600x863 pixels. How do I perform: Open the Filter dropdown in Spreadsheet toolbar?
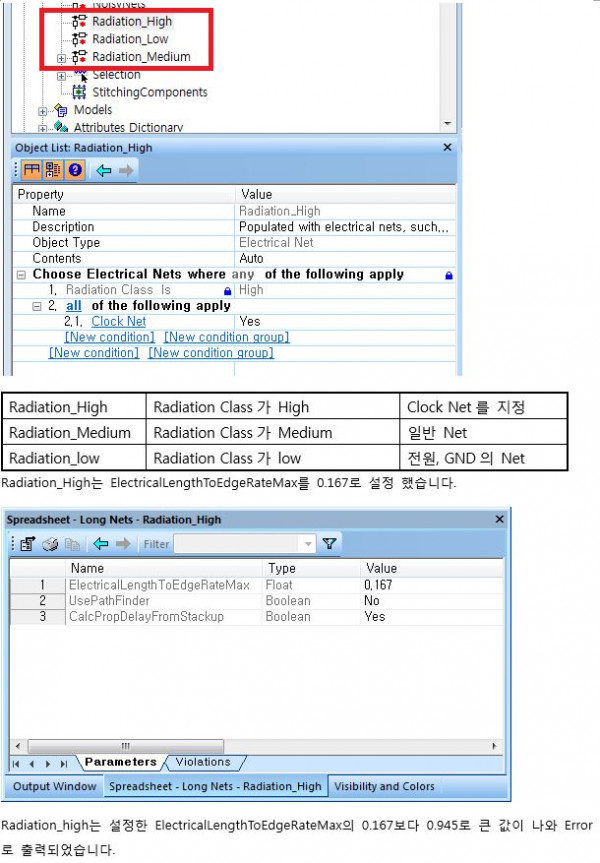point(308,544)
